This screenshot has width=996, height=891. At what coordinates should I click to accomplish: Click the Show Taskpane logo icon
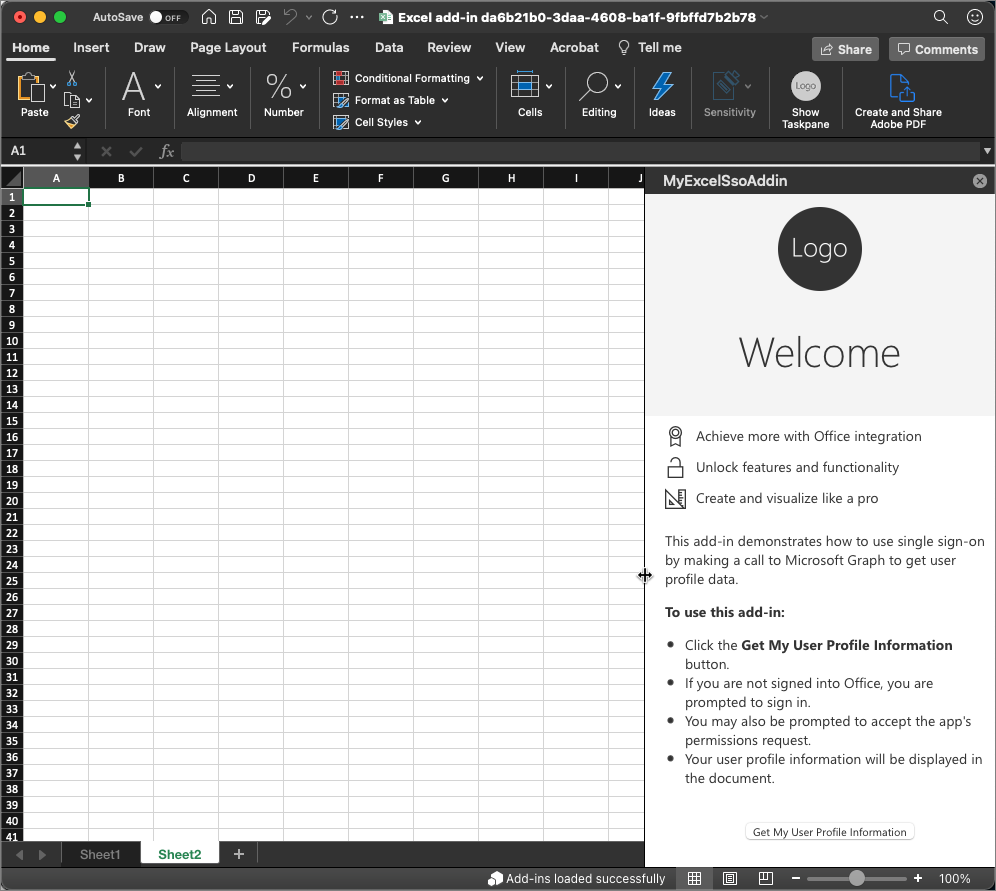(805, 86)
